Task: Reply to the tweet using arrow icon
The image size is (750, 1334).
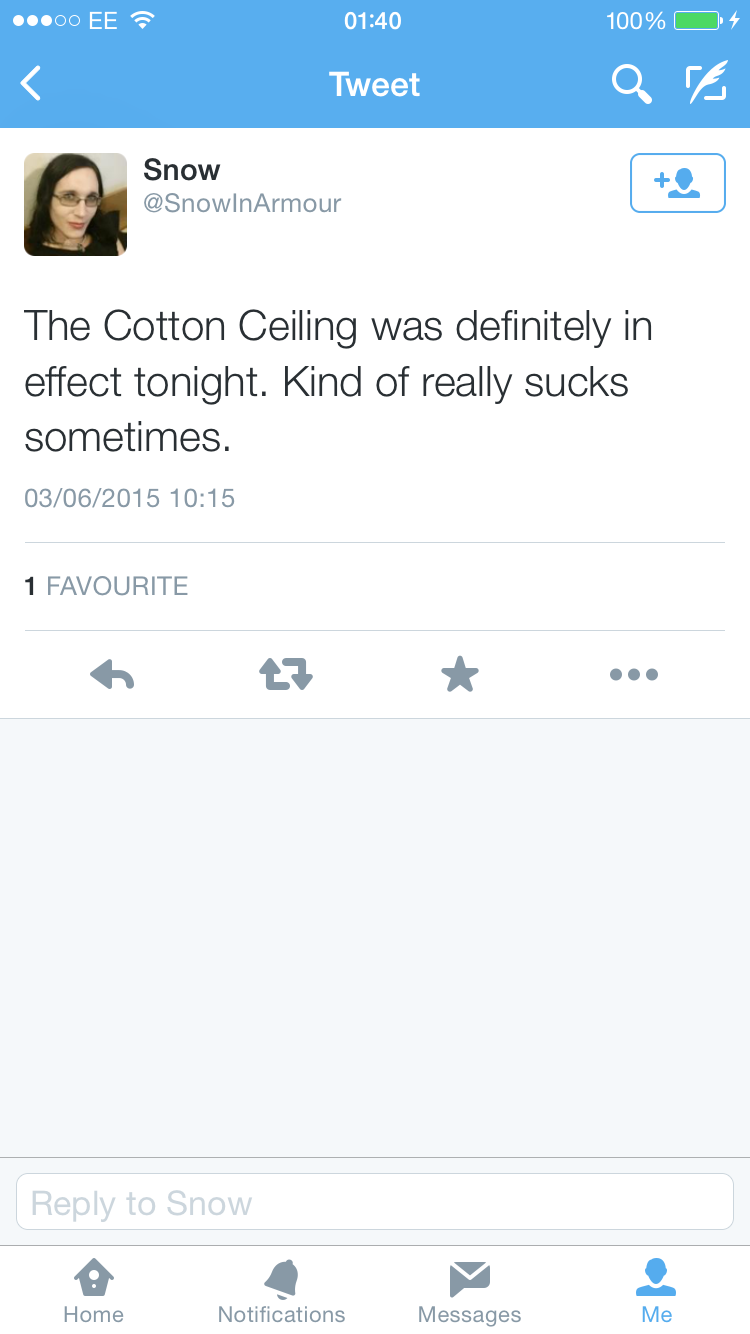Action: [x=112, y=675]
